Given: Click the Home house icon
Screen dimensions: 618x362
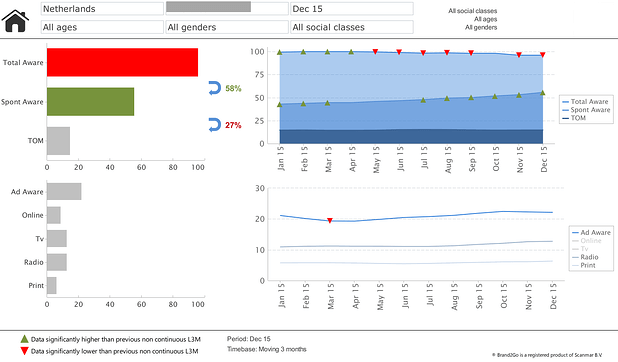Looking at the screenshot, I should (15, 21).
